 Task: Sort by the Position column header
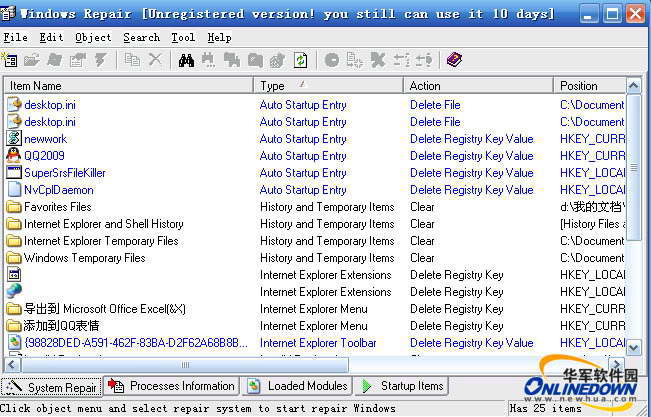point(590,86)
